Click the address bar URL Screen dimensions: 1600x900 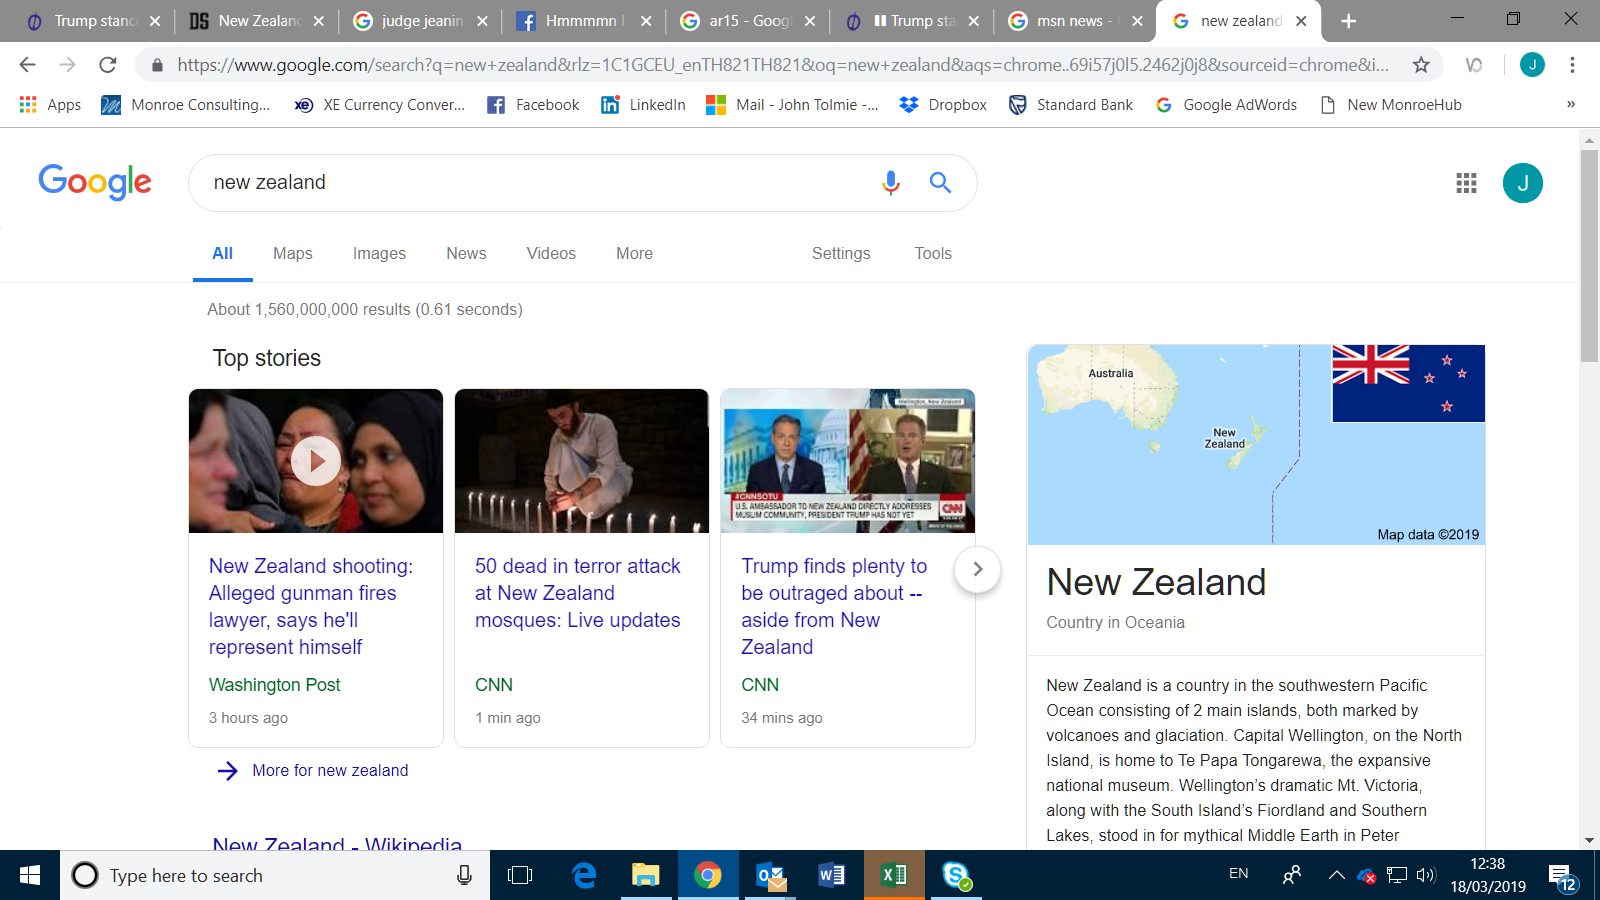click(783, 65)
